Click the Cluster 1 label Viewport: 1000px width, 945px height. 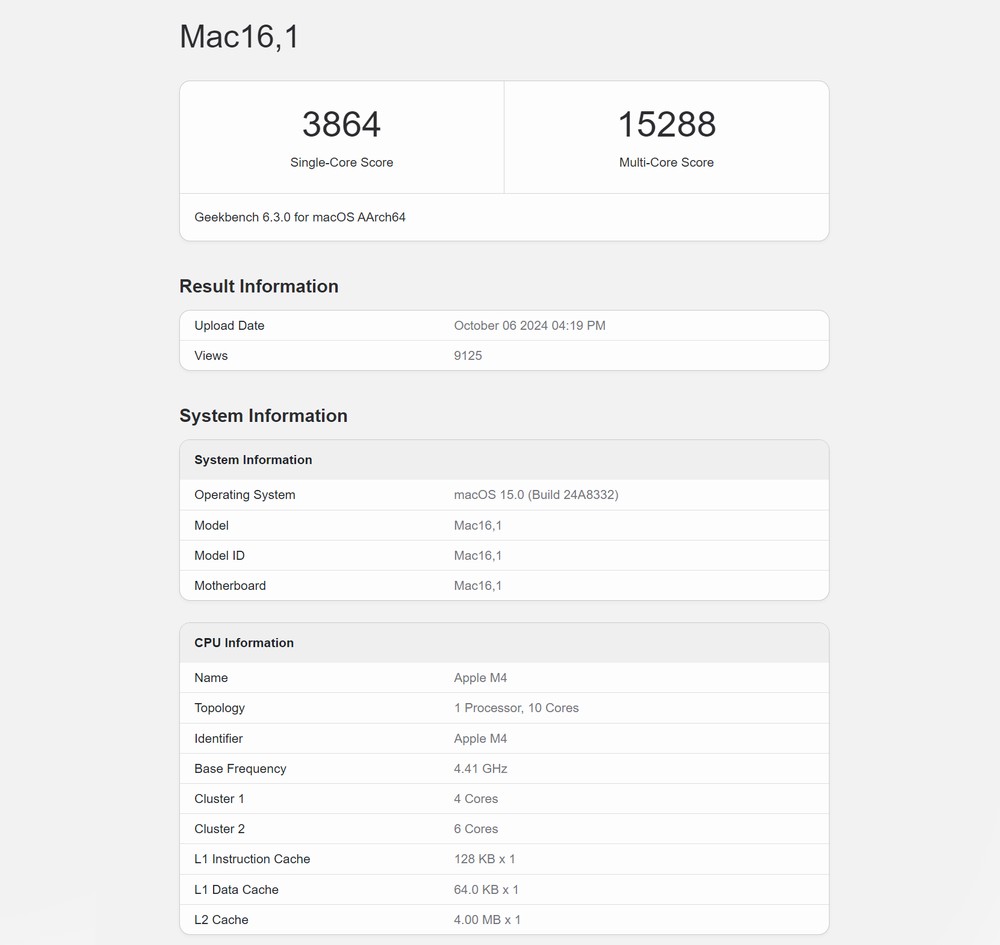pos(219,799)
